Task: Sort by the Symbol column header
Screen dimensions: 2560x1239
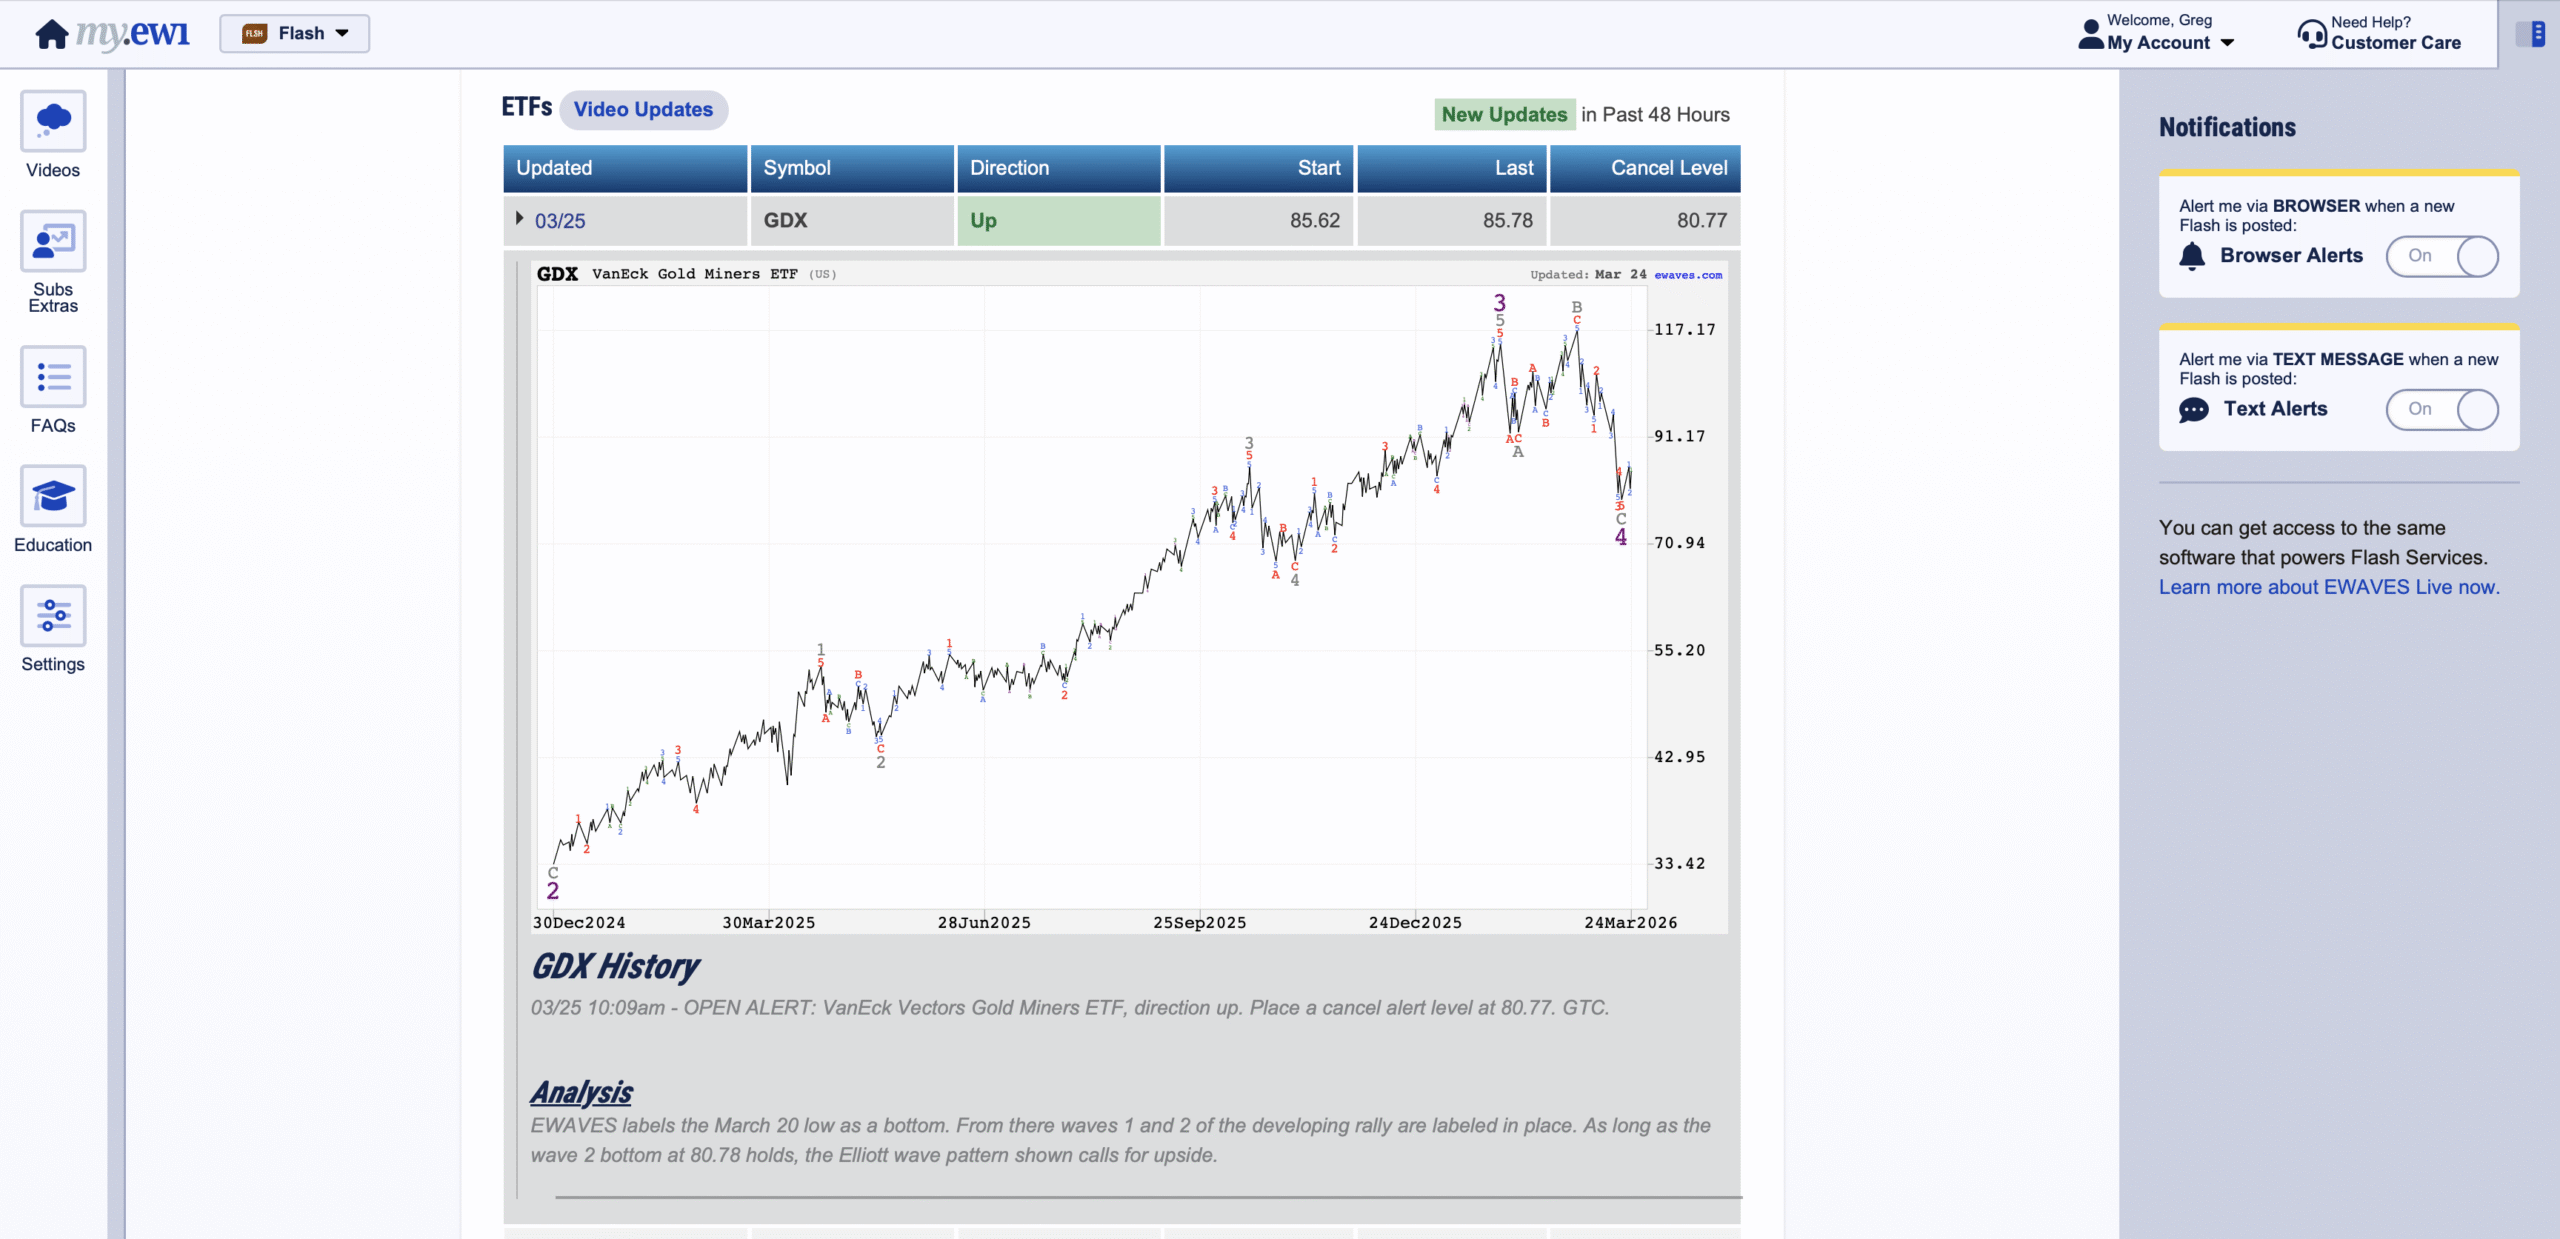Action: (852, 168)
